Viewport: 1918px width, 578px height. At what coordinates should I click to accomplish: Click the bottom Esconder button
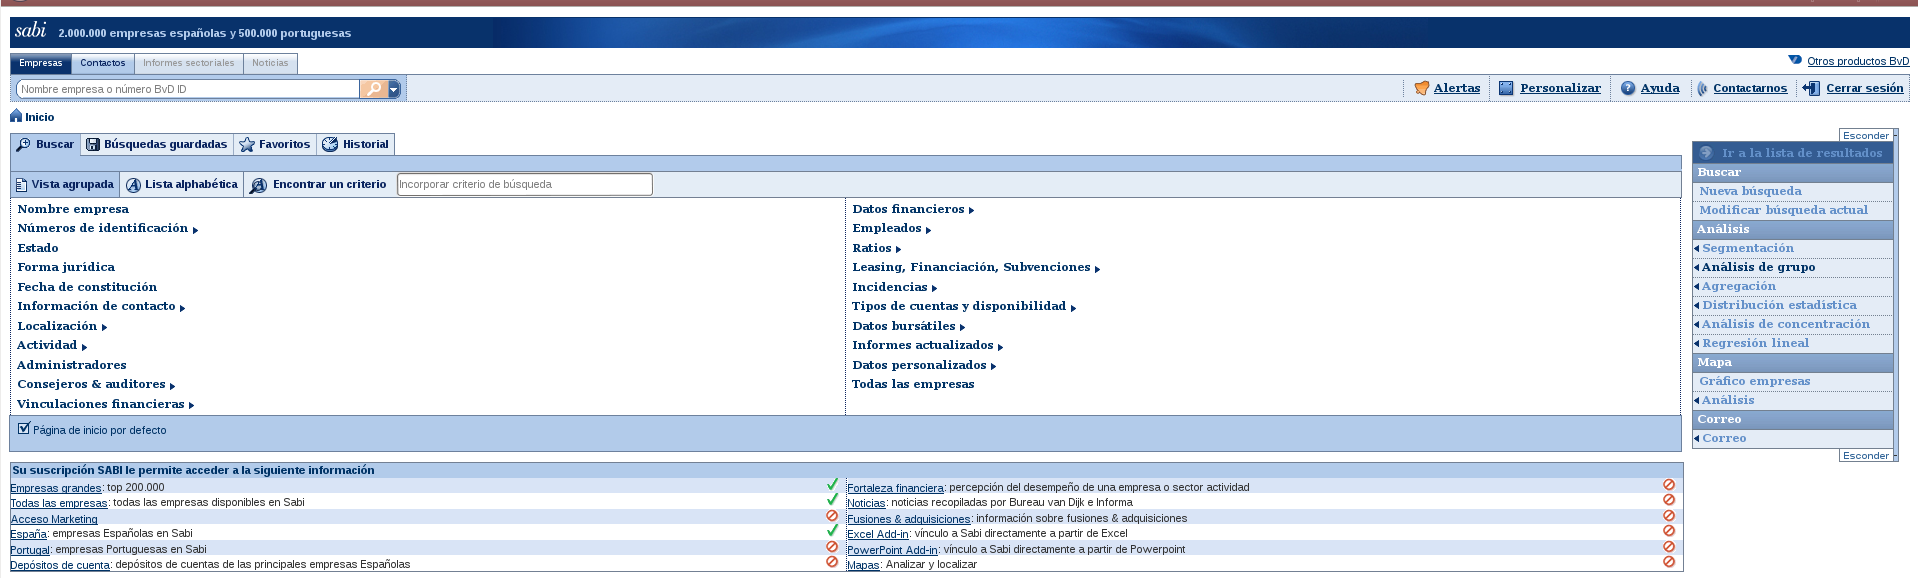point(1866,455)
